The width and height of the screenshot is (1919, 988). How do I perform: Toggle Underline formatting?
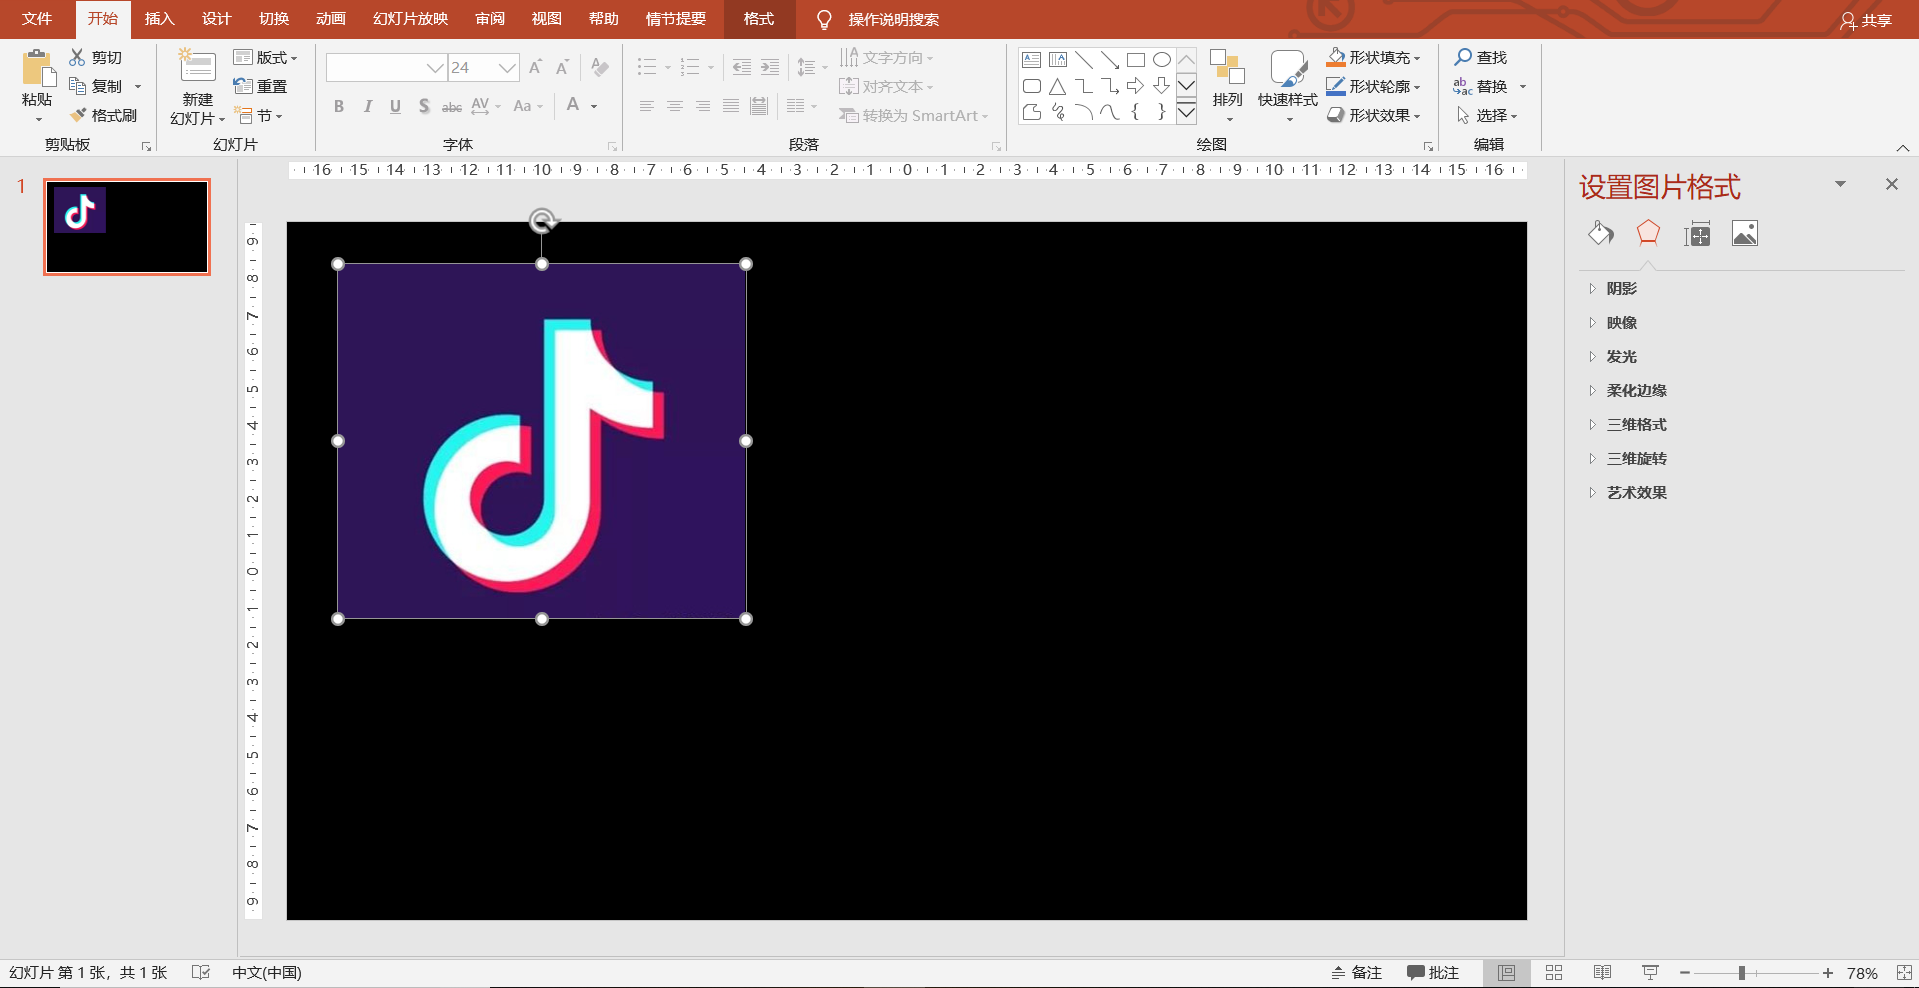[x=395, y=106]
